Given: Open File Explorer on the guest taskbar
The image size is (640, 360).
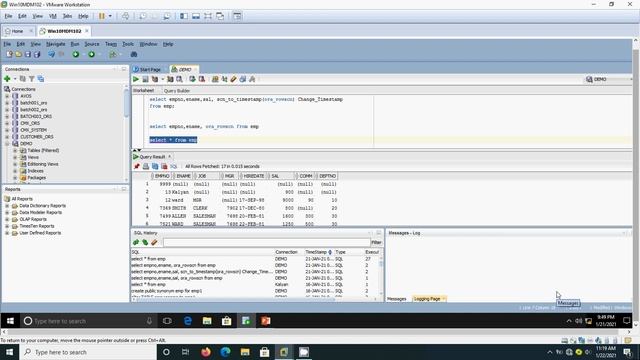Looking at the screenshot, I should (207, 321).
